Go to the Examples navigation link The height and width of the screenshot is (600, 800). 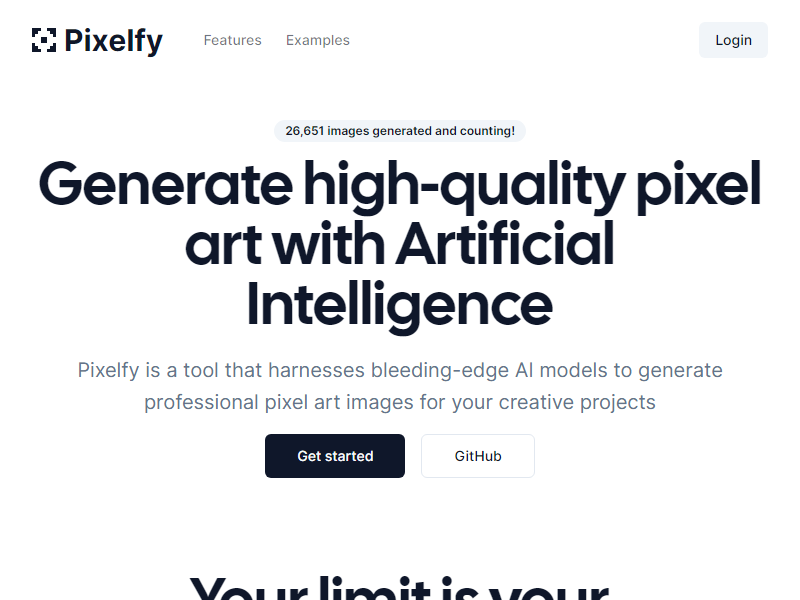(318, 41)
